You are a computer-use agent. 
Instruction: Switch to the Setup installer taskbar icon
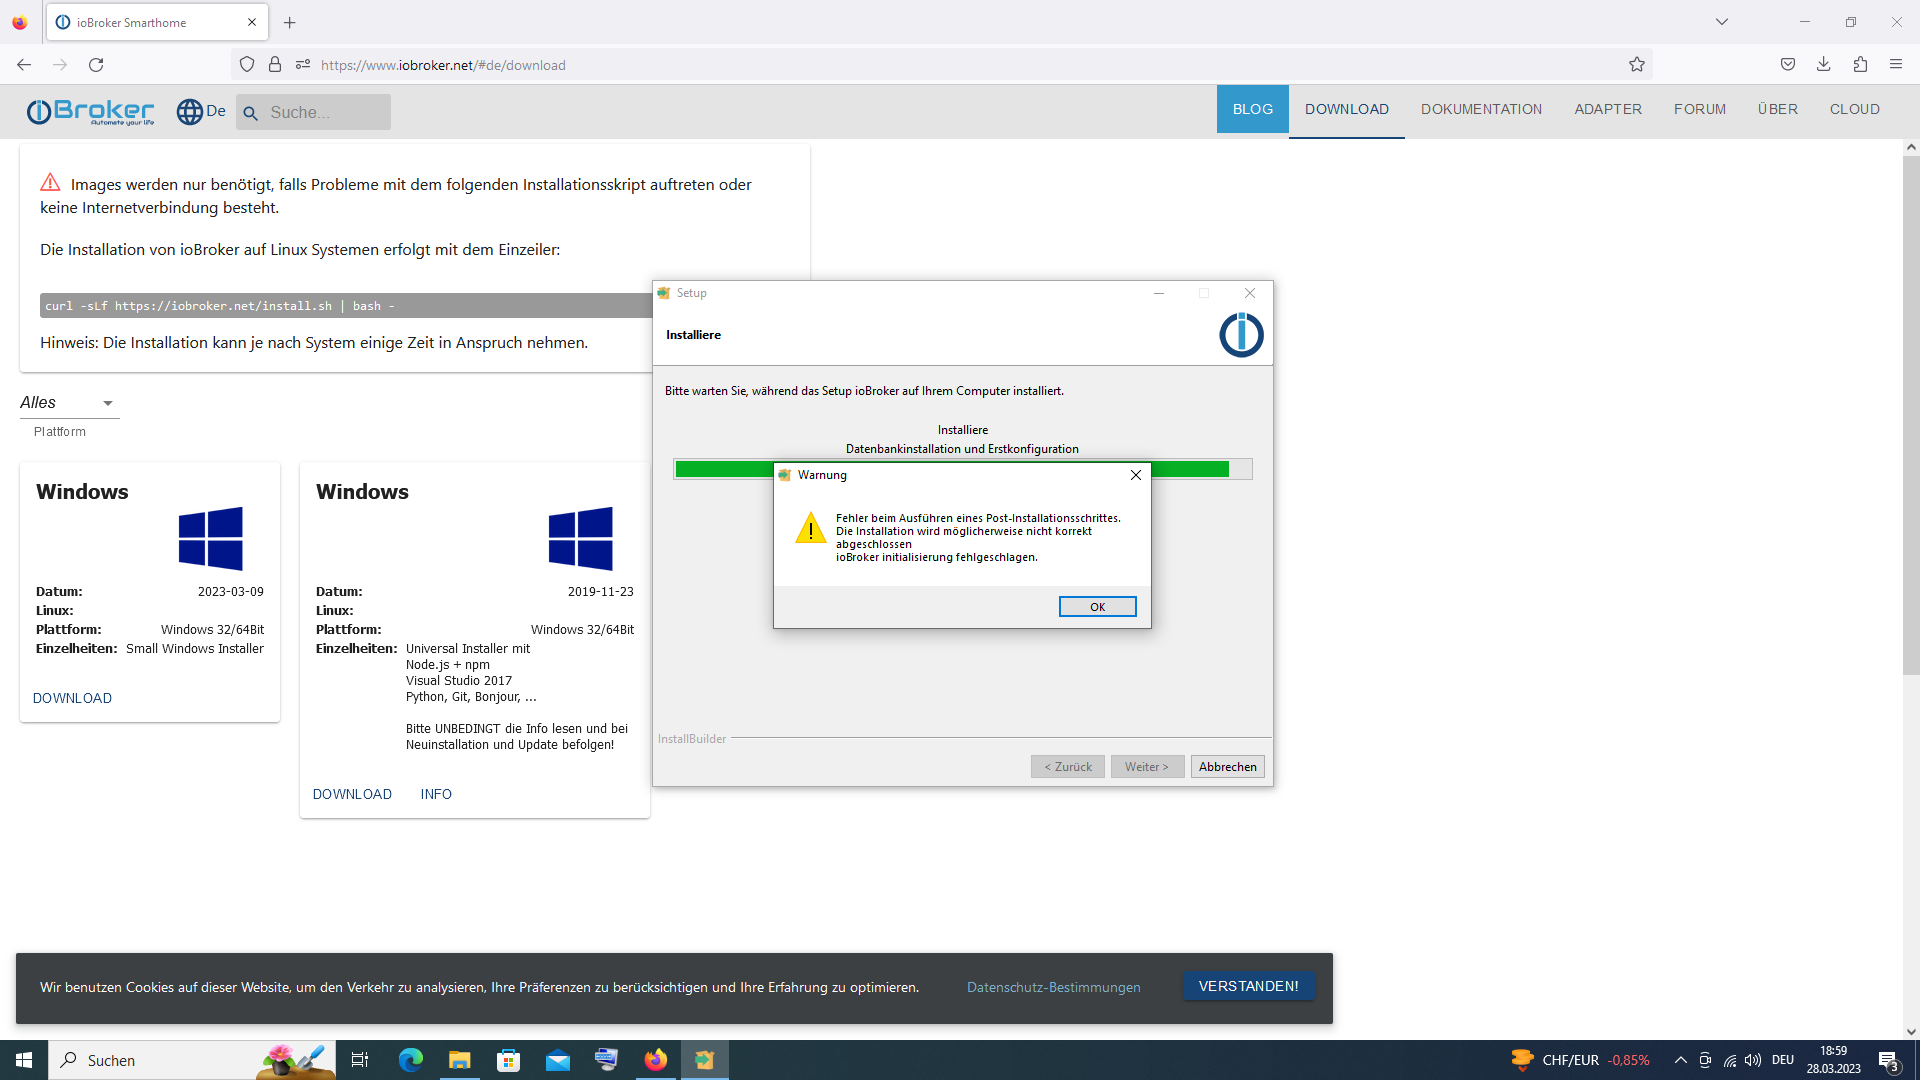pos(705,1060)
